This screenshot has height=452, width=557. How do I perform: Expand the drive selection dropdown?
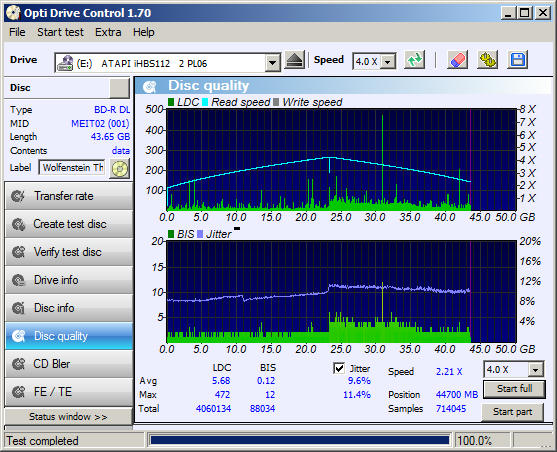coord(272,64)
